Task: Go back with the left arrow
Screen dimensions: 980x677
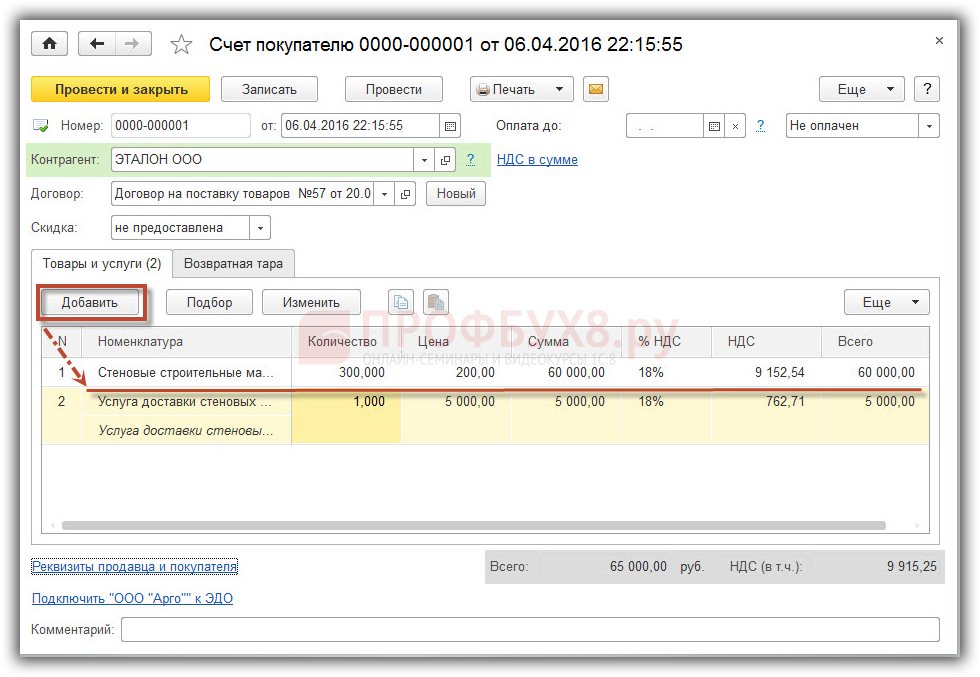Action: [x=97, y=44]
